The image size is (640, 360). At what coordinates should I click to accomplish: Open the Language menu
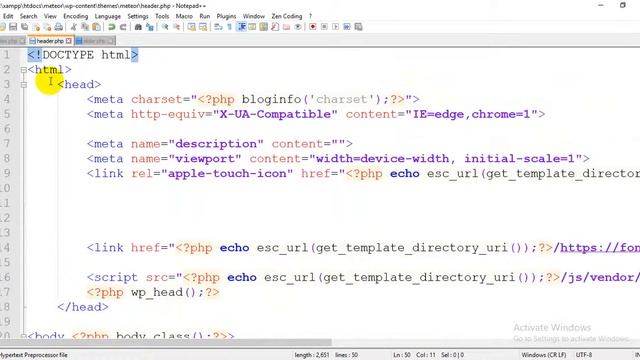coord(108,16)
